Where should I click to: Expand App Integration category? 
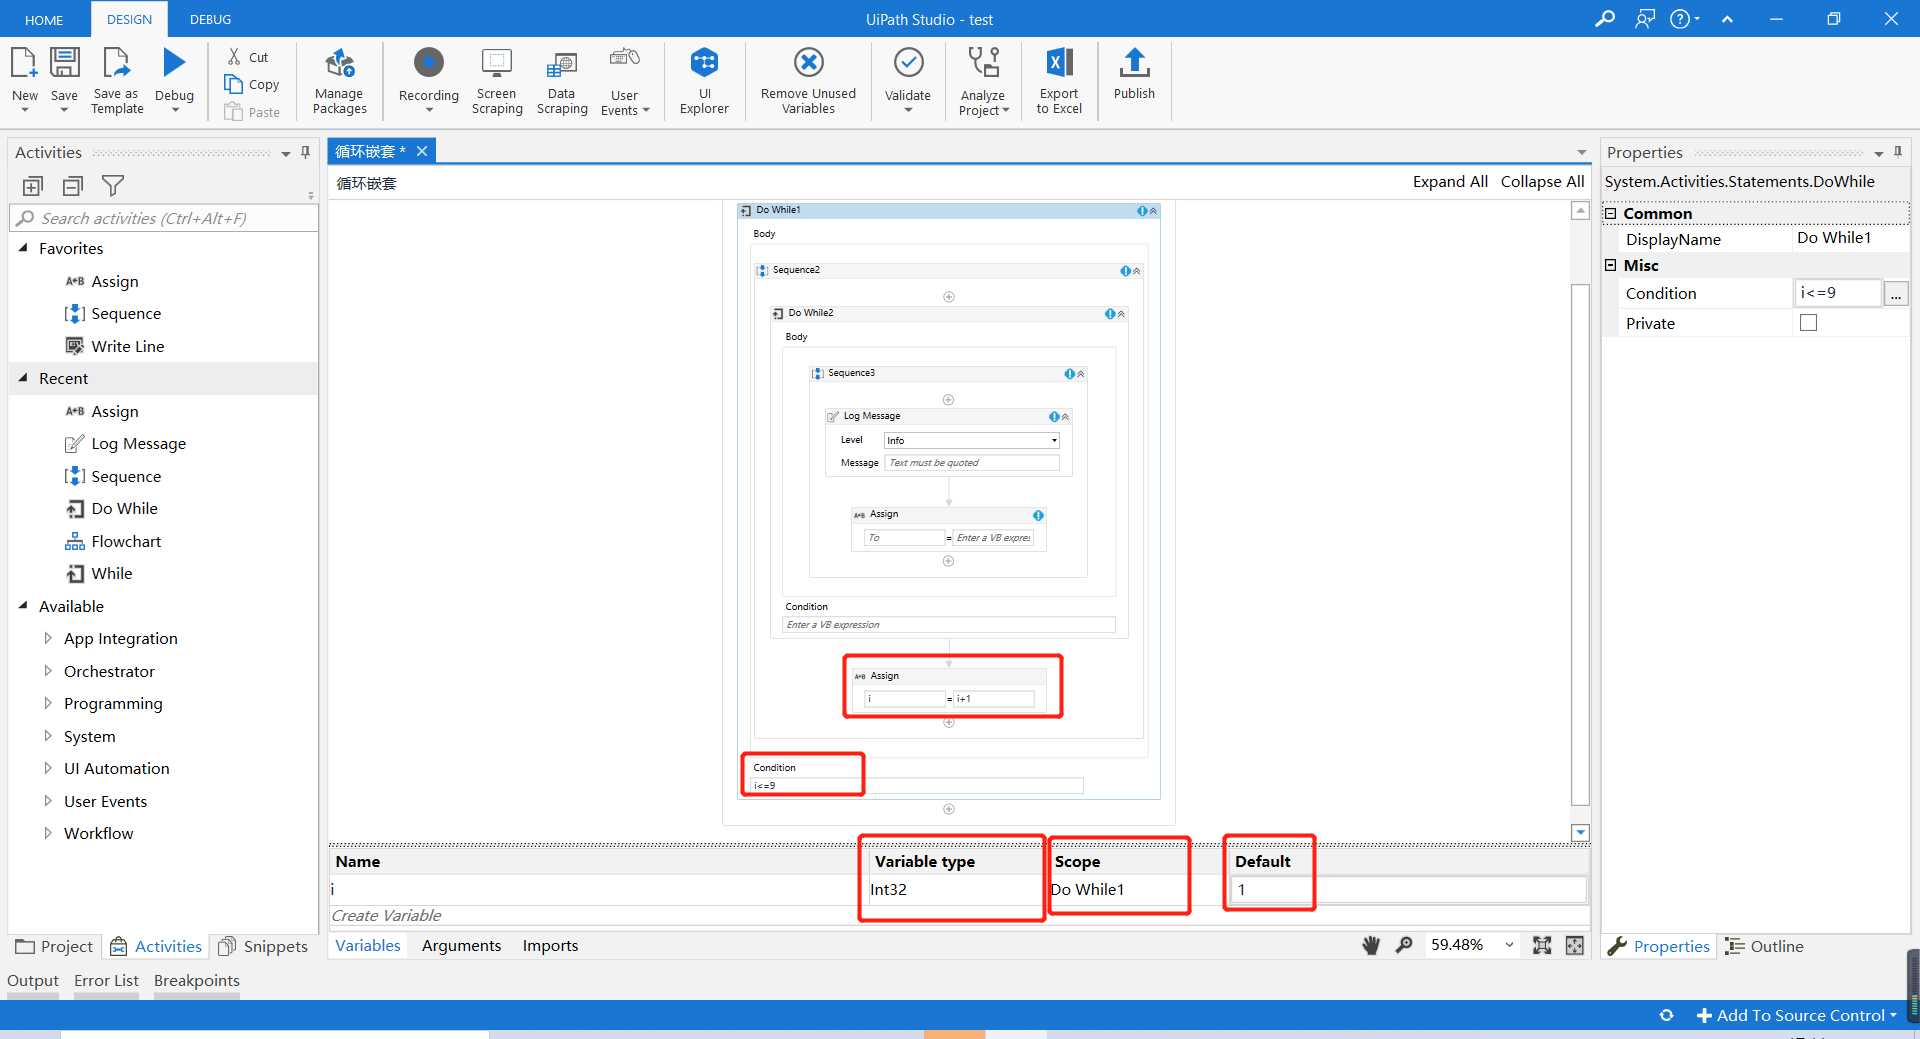click(x=48, y=638)
